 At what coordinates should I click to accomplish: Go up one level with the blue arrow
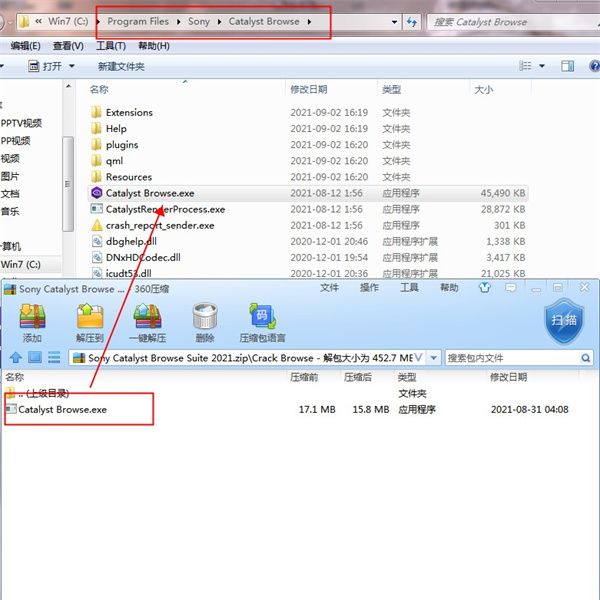[16, 358]
